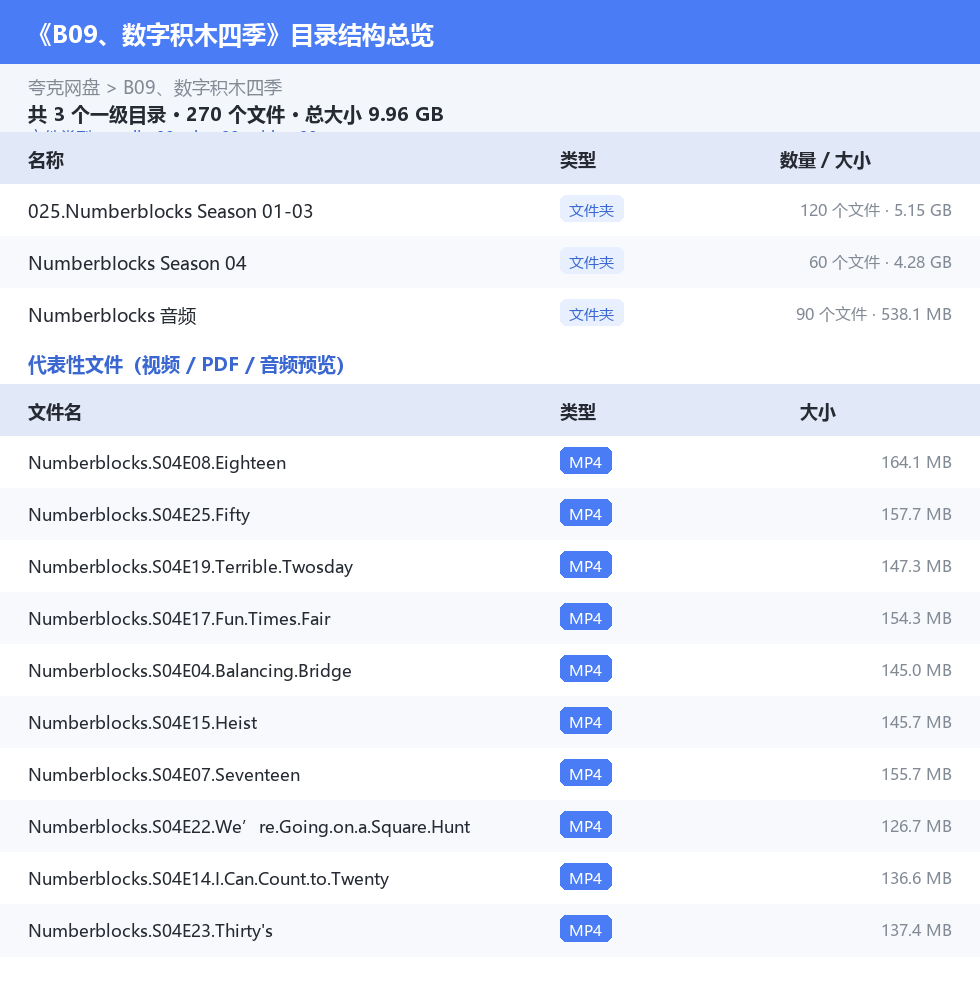This screenshot has width=980, height=988.
Task: Click 类型 header above the MP4 badges
Action: click(x=578, y=412)
